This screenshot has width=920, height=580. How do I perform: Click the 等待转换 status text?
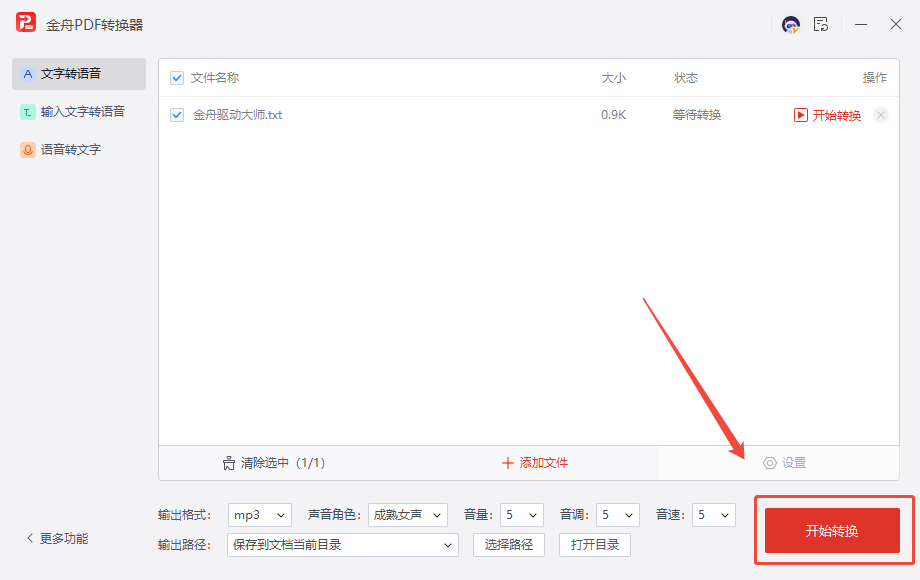[696, 115]
